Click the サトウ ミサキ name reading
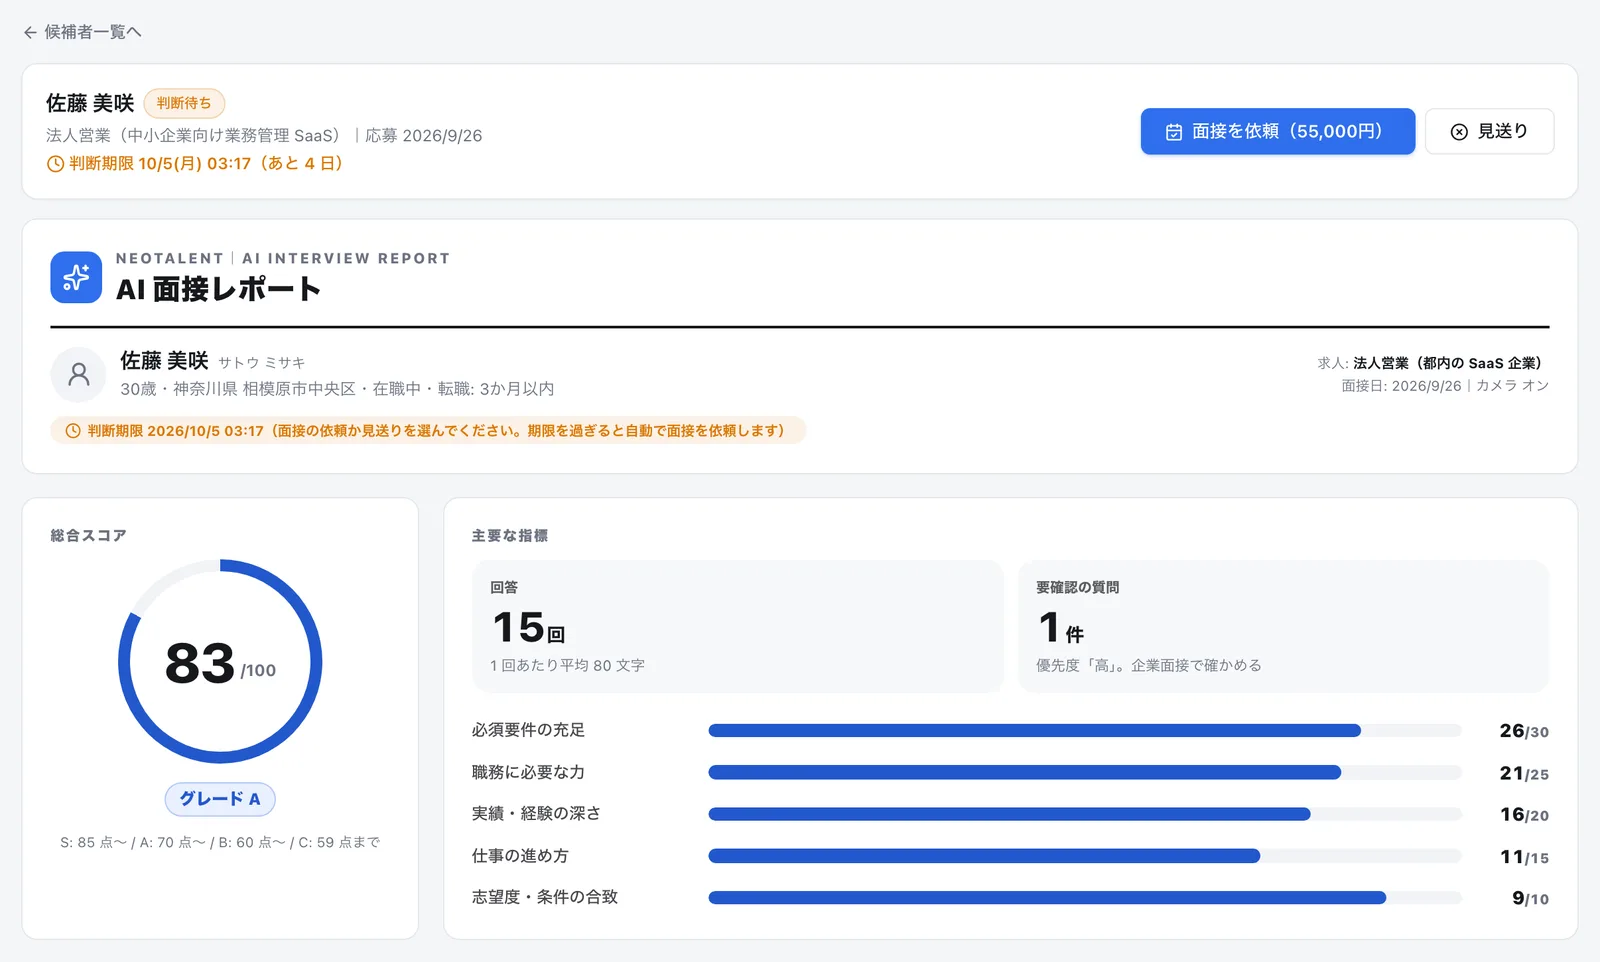 [262, 363]
